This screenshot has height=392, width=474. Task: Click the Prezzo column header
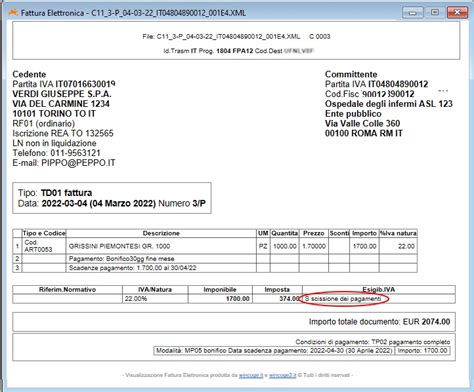313,233
